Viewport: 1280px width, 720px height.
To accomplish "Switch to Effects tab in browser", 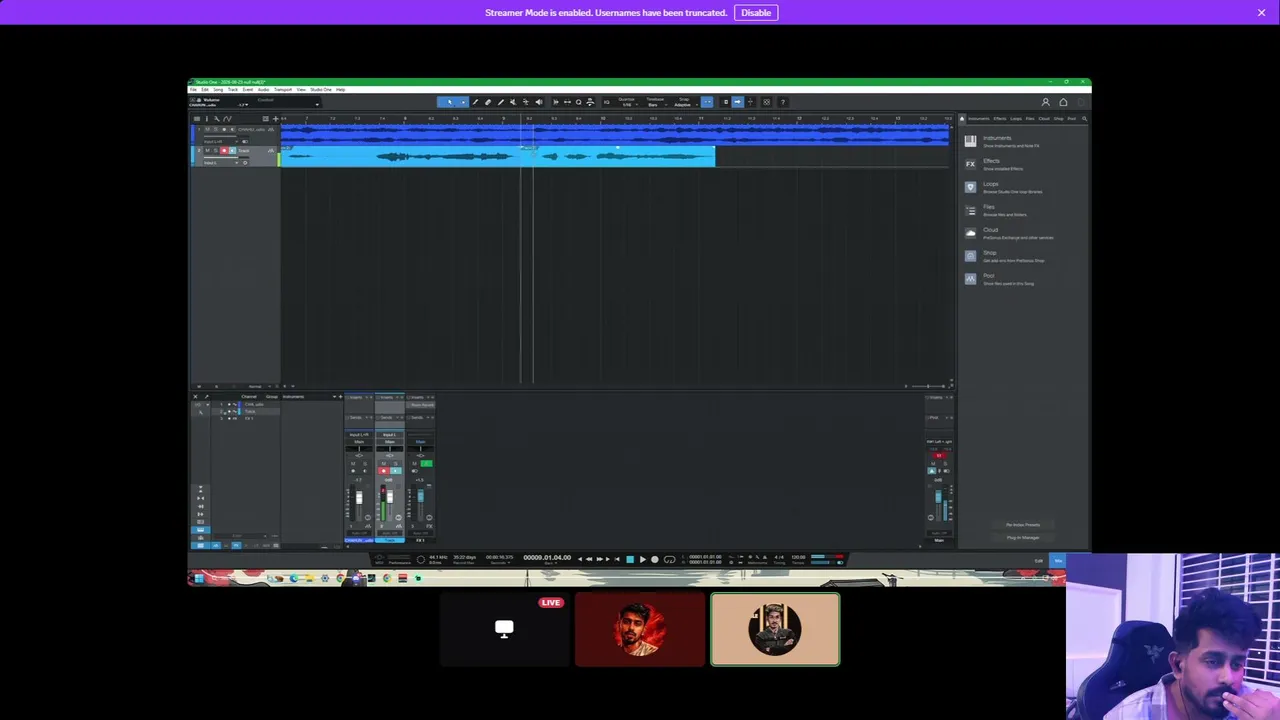I will (1000, 119).
